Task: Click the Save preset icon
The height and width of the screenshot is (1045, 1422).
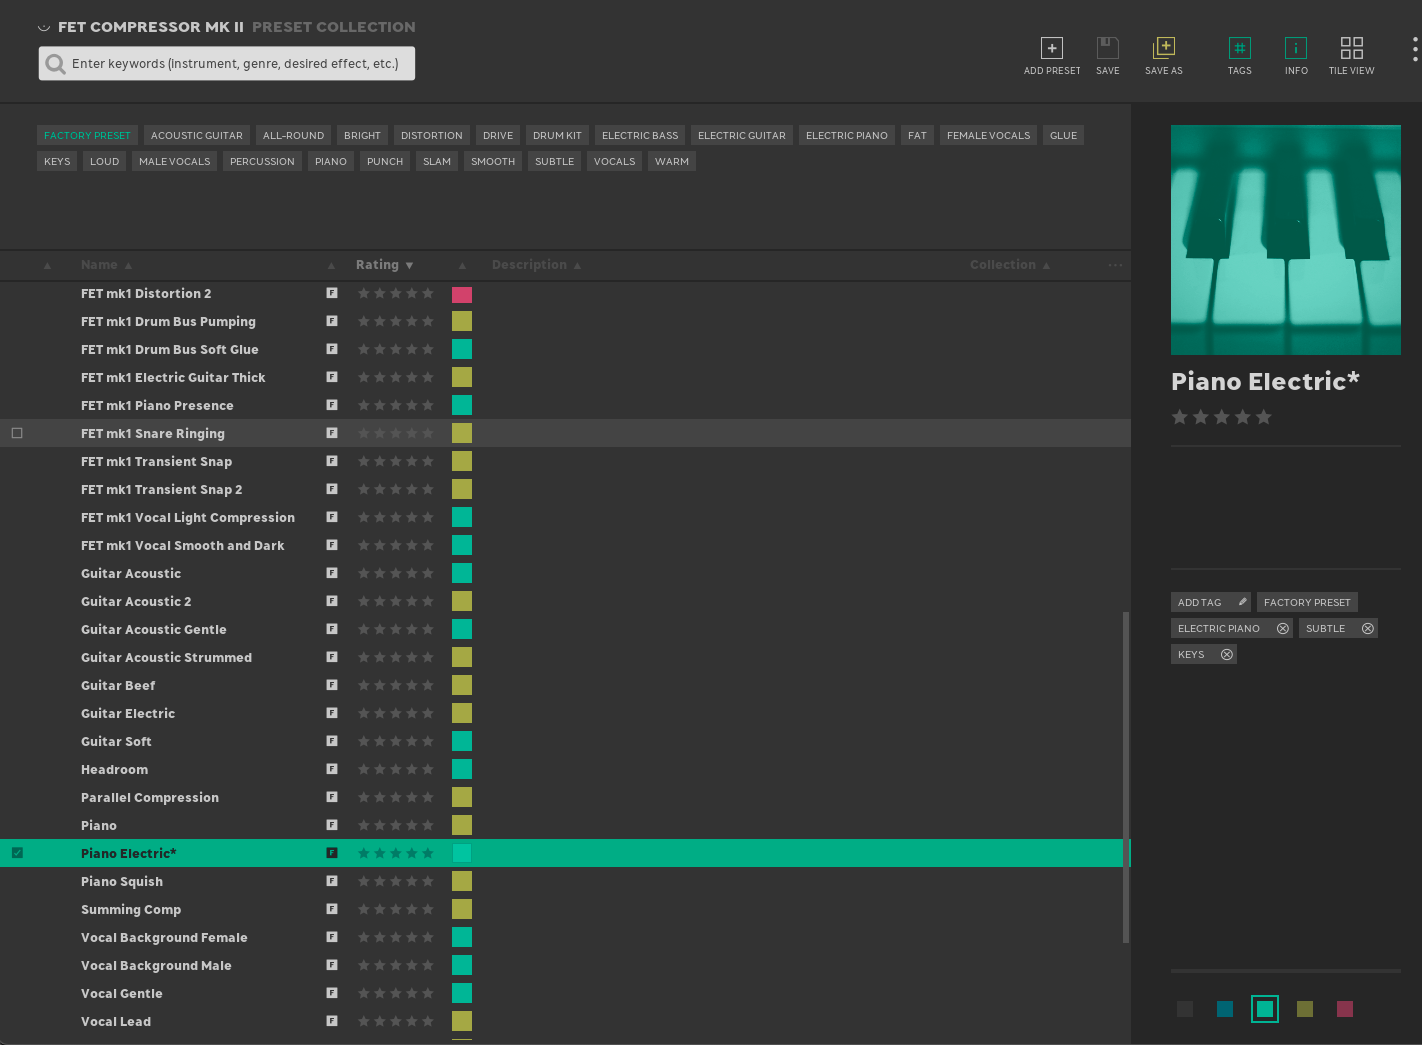Action: click(x=1107, y=49)
